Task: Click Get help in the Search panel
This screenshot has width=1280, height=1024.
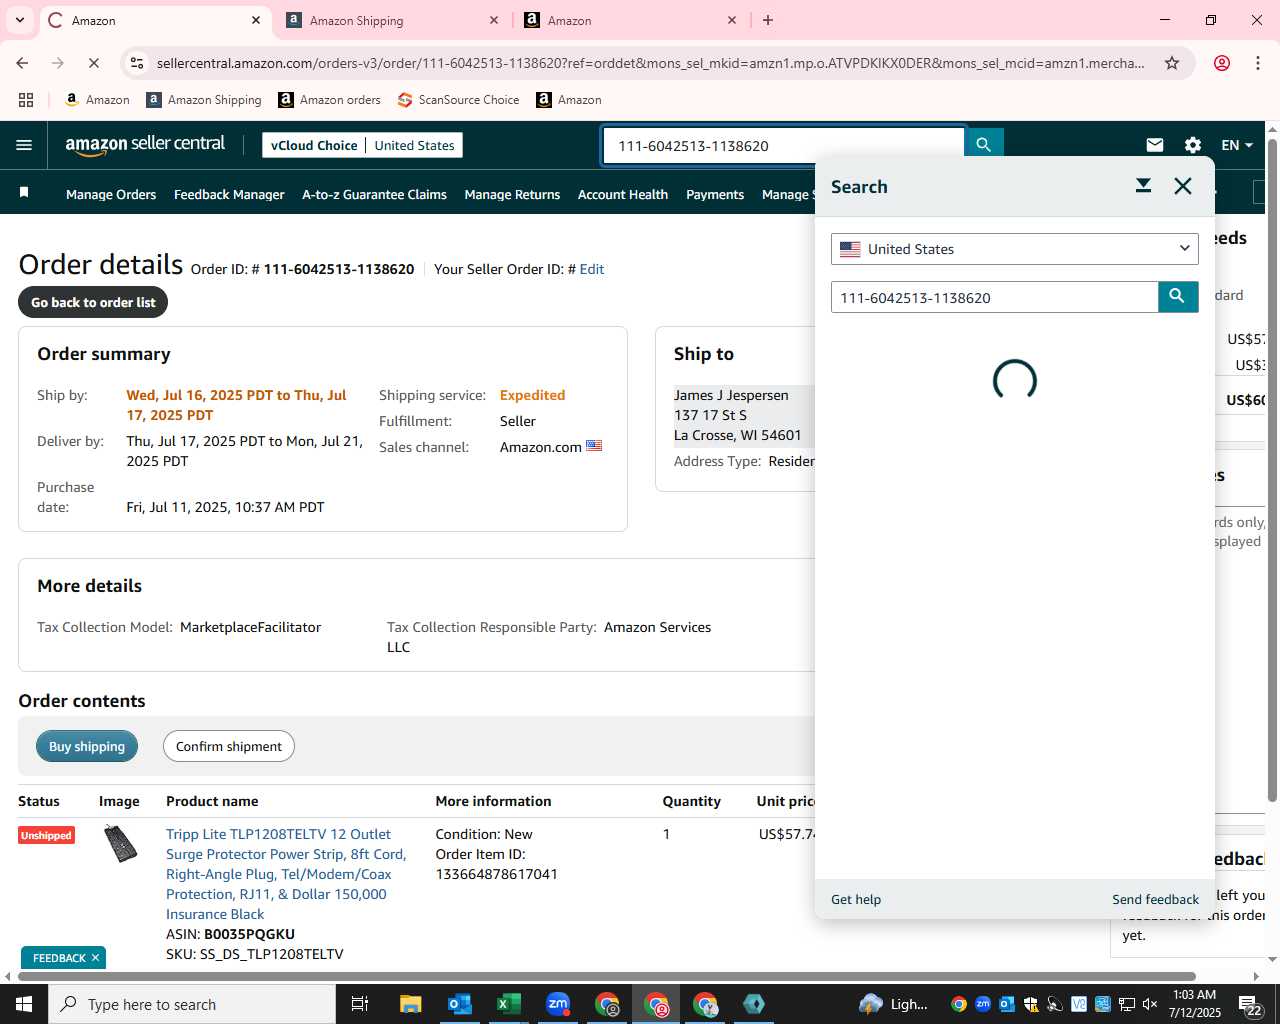Action: pyautogui.click(x=856, y=899)
